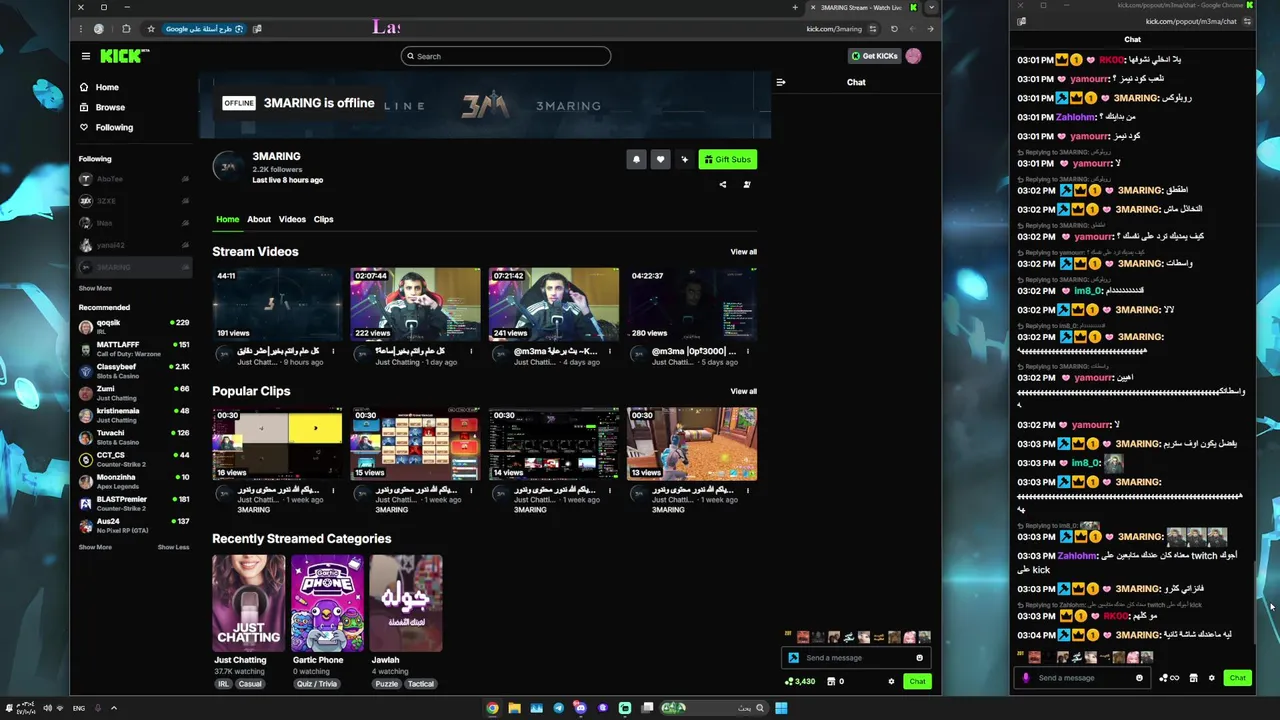Play the clip with 13 views
This screenshot has height=720, width=1280.
[692, 443]
